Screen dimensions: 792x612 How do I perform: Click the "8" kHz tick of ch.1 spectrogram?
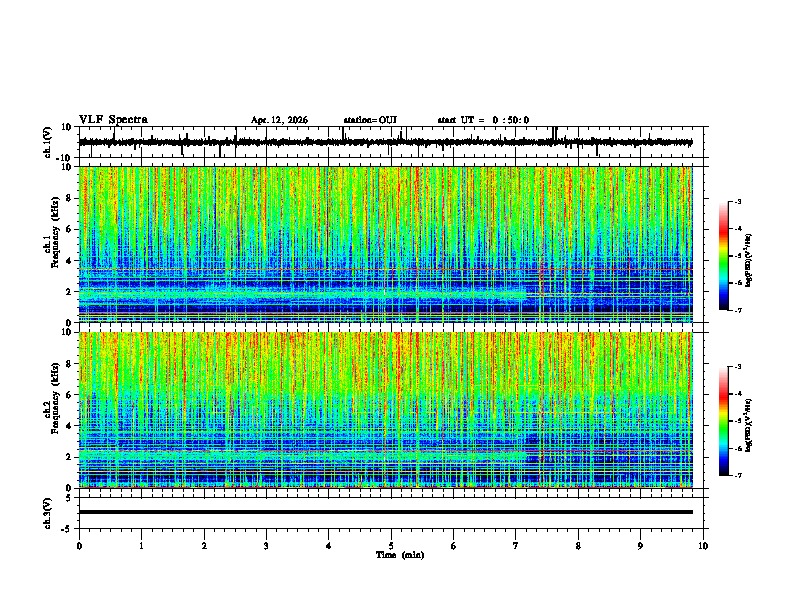[70, 198]
